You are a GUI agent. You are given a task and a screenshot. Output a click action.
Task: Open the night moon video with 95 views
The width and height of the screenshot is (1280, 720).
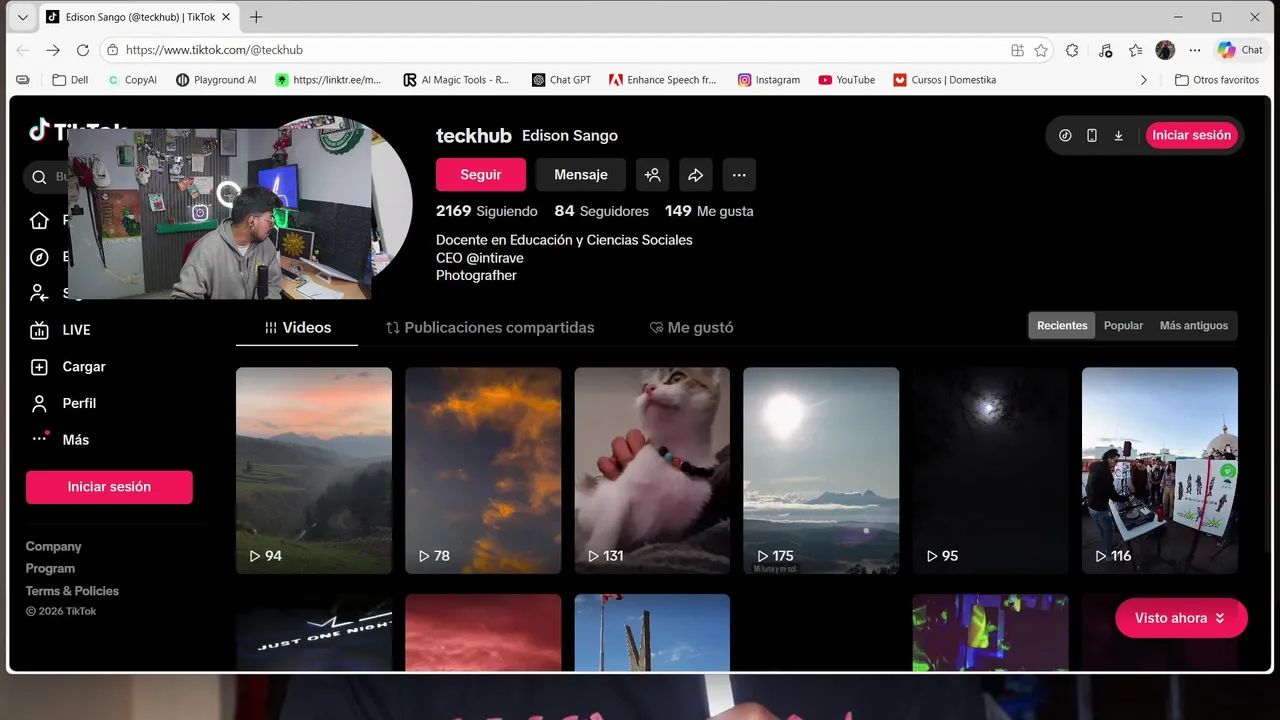[990, 470]
